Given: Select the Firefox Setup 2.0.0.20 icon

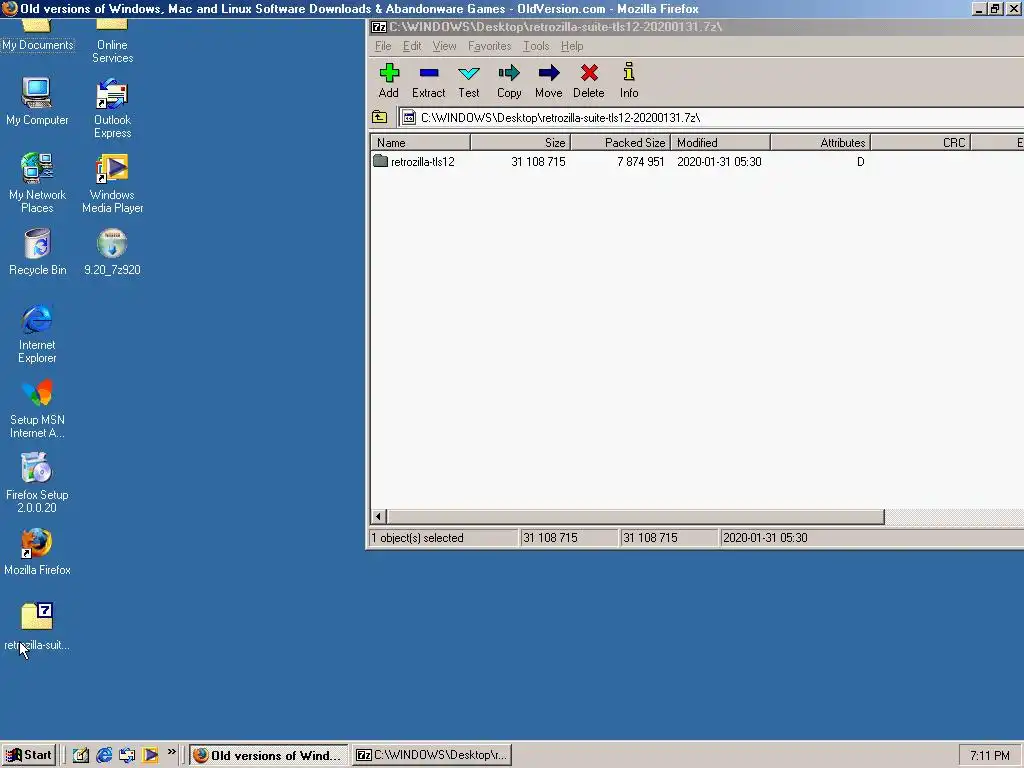Looking at the screenshot, I should coord(37,483).
